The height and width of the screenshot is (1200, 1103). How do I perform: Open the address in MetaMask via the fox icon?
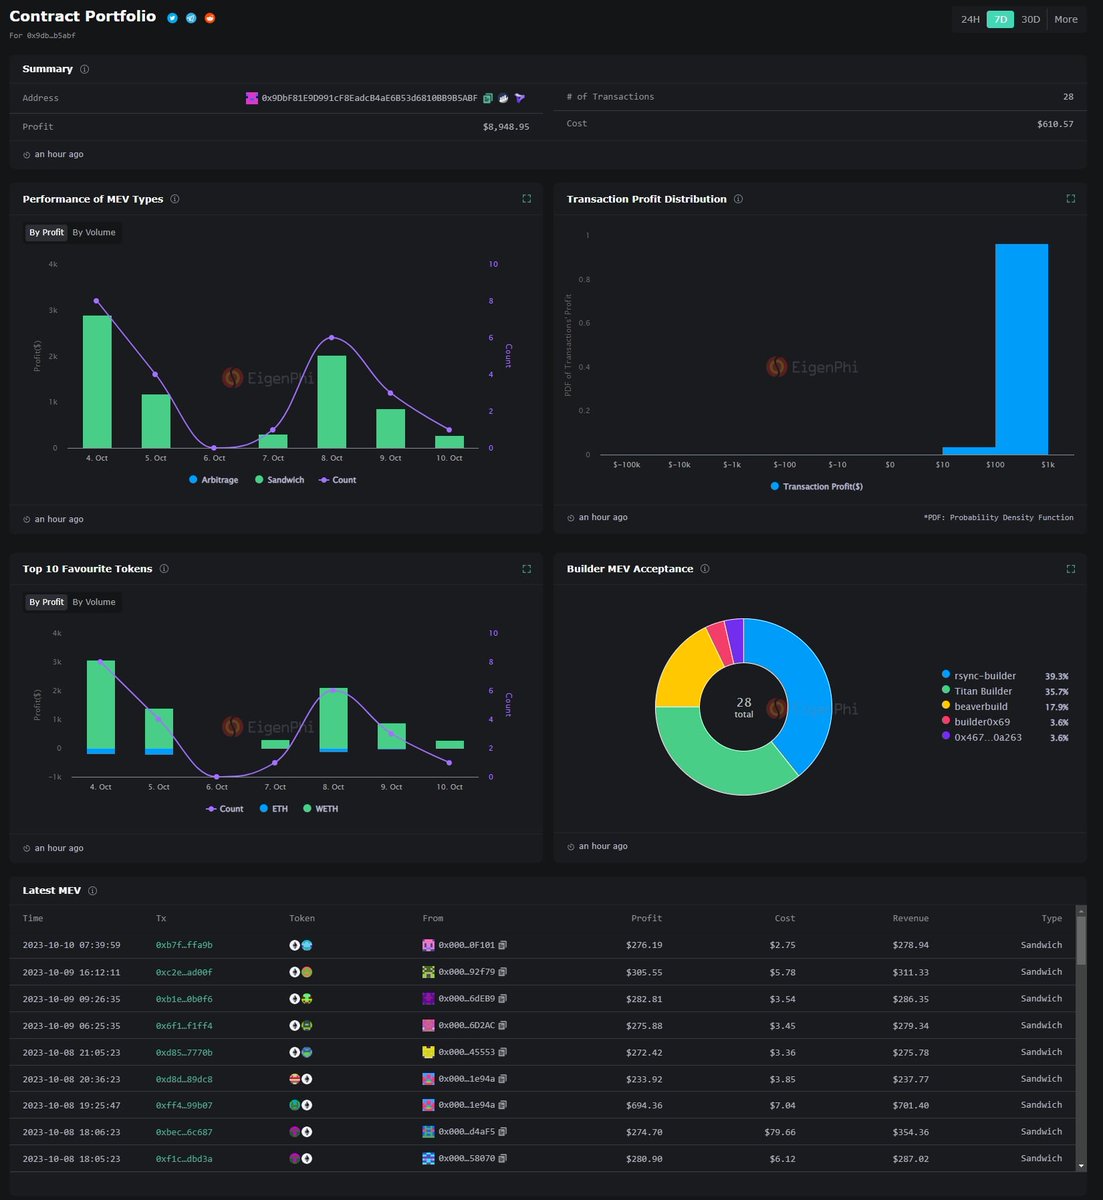pos(504,97)
